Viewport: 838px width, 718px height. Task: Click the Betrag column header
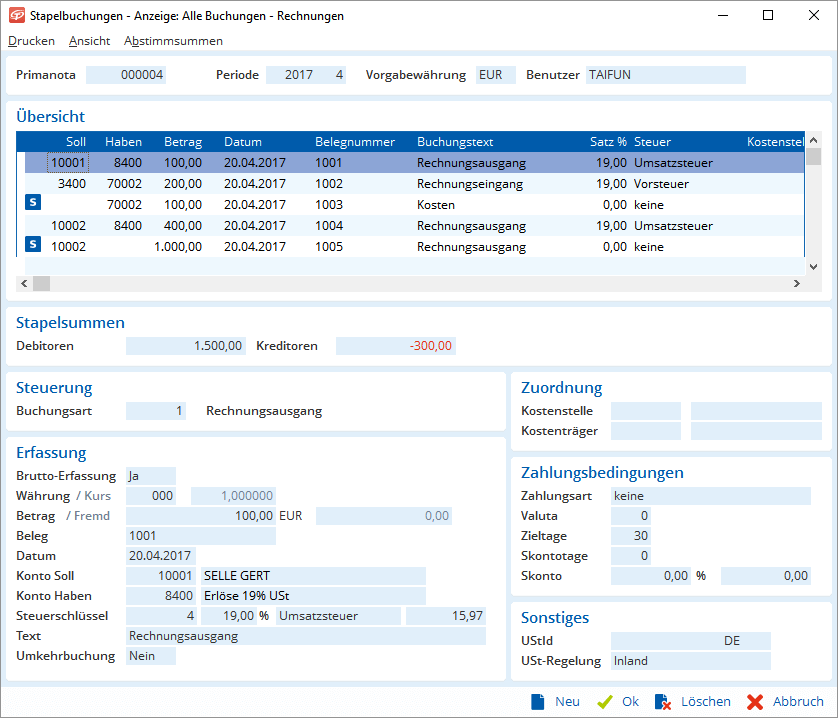coord(182,142)
